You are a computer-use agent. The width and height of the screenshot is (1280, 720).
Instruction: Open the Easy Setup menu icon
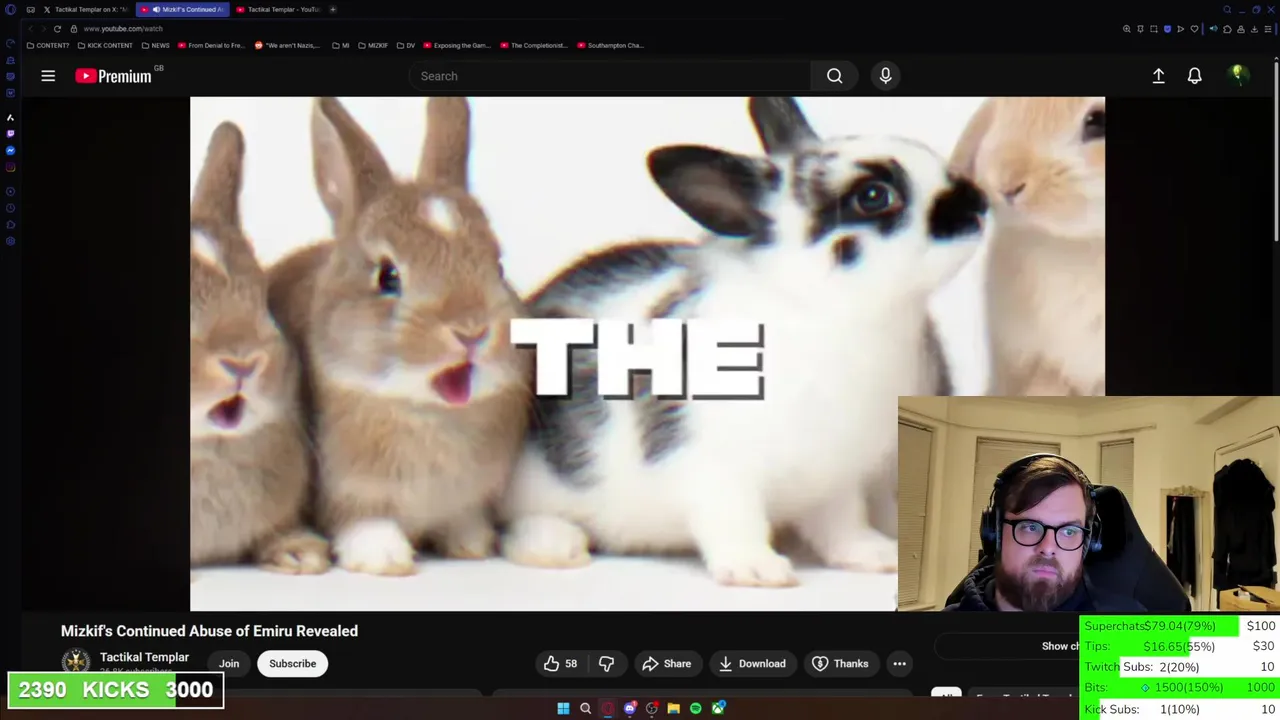1267,29
